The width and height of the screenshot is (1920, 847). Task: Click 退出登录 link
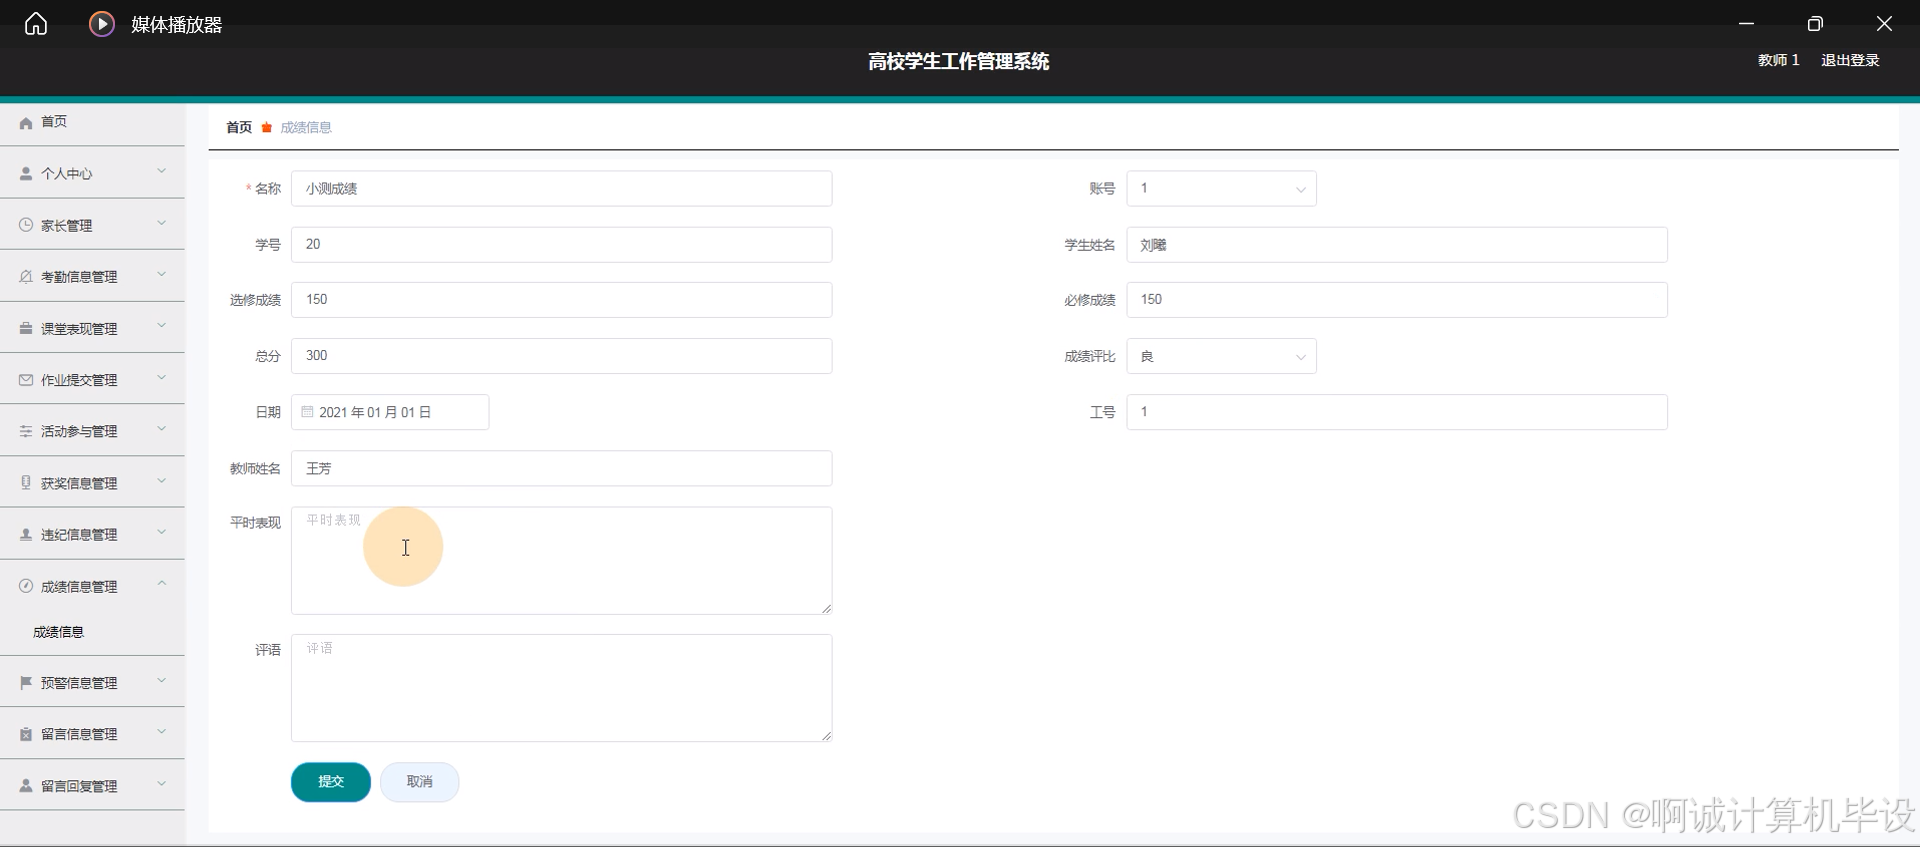point(1850,60)
